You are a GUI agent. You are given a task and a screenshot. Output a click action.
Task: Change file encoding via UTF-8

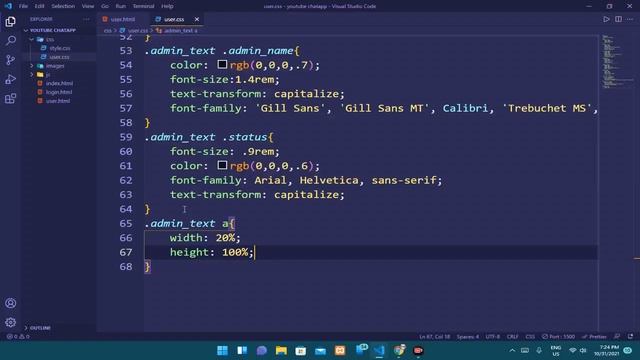pos(493,336)
